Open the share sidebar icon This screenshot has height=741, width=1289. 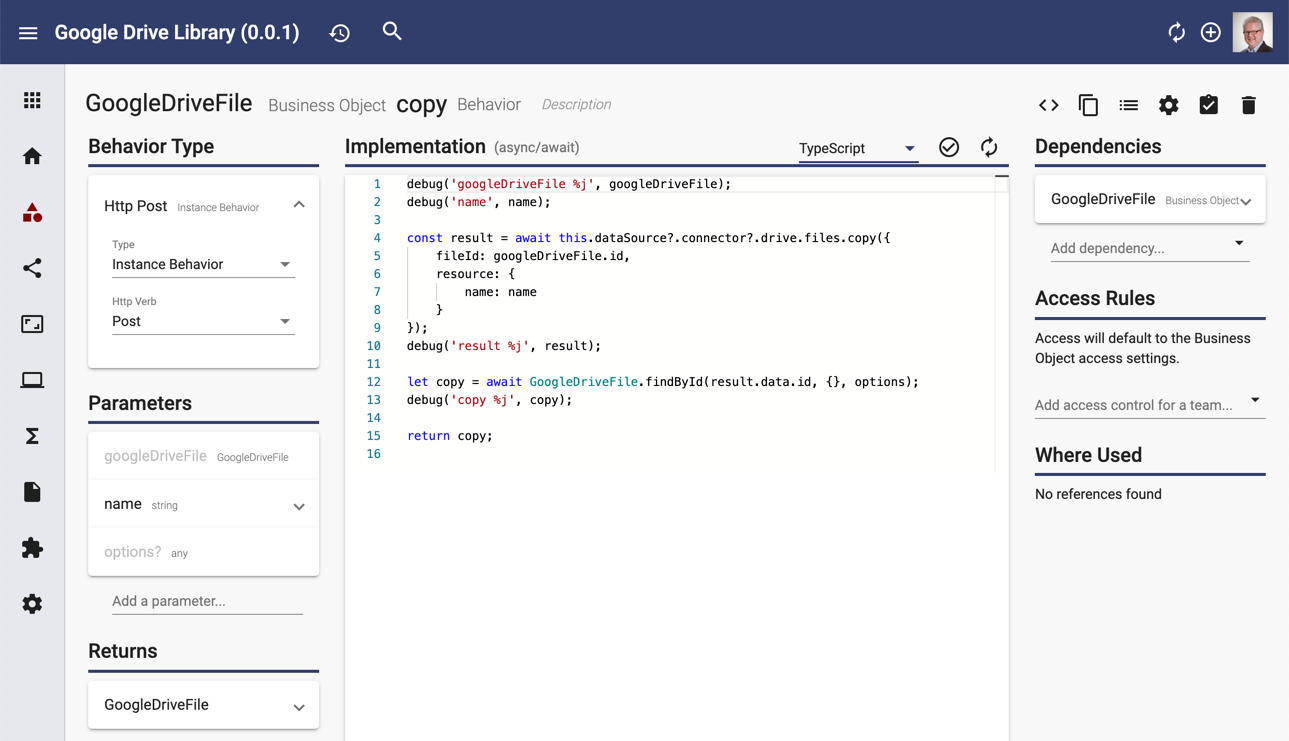(x=32, y=268)
